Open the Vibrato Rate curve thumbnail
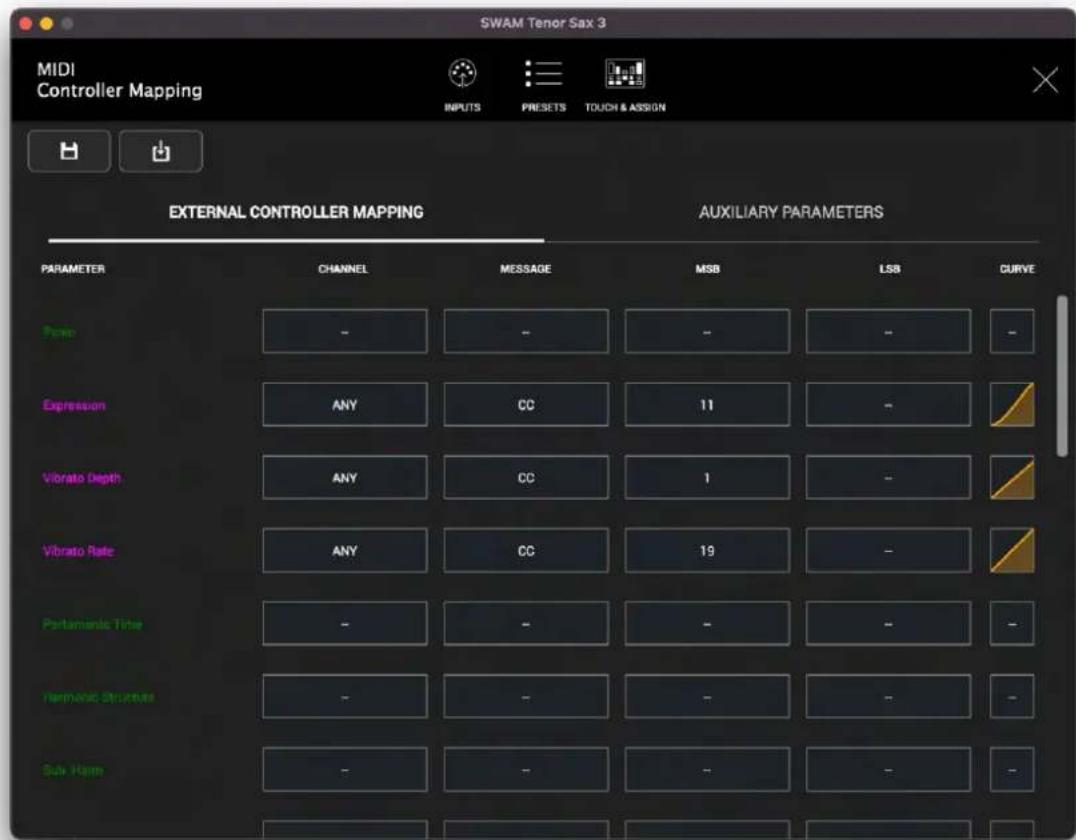 [1011, 550]
